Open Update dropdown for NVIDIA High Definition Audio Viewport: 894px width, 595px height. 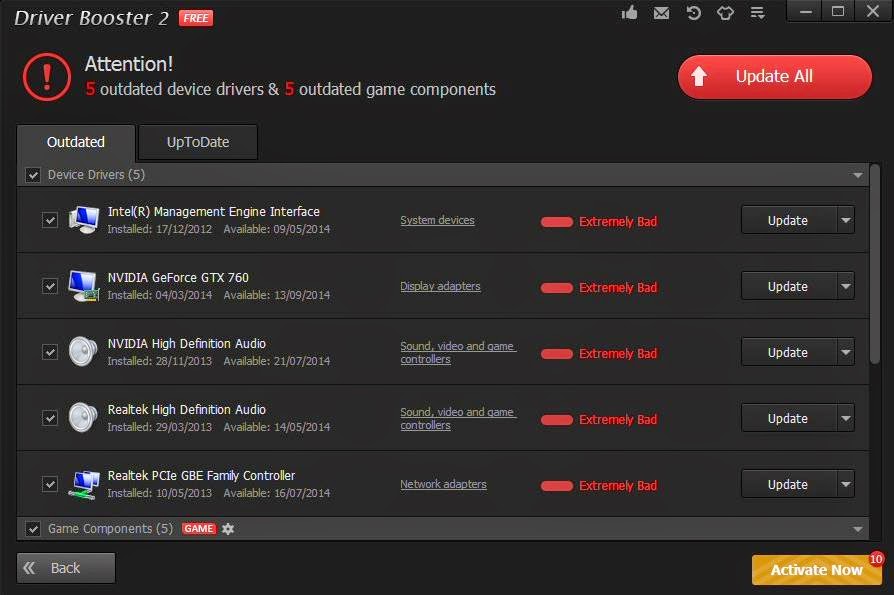[846, 352]
